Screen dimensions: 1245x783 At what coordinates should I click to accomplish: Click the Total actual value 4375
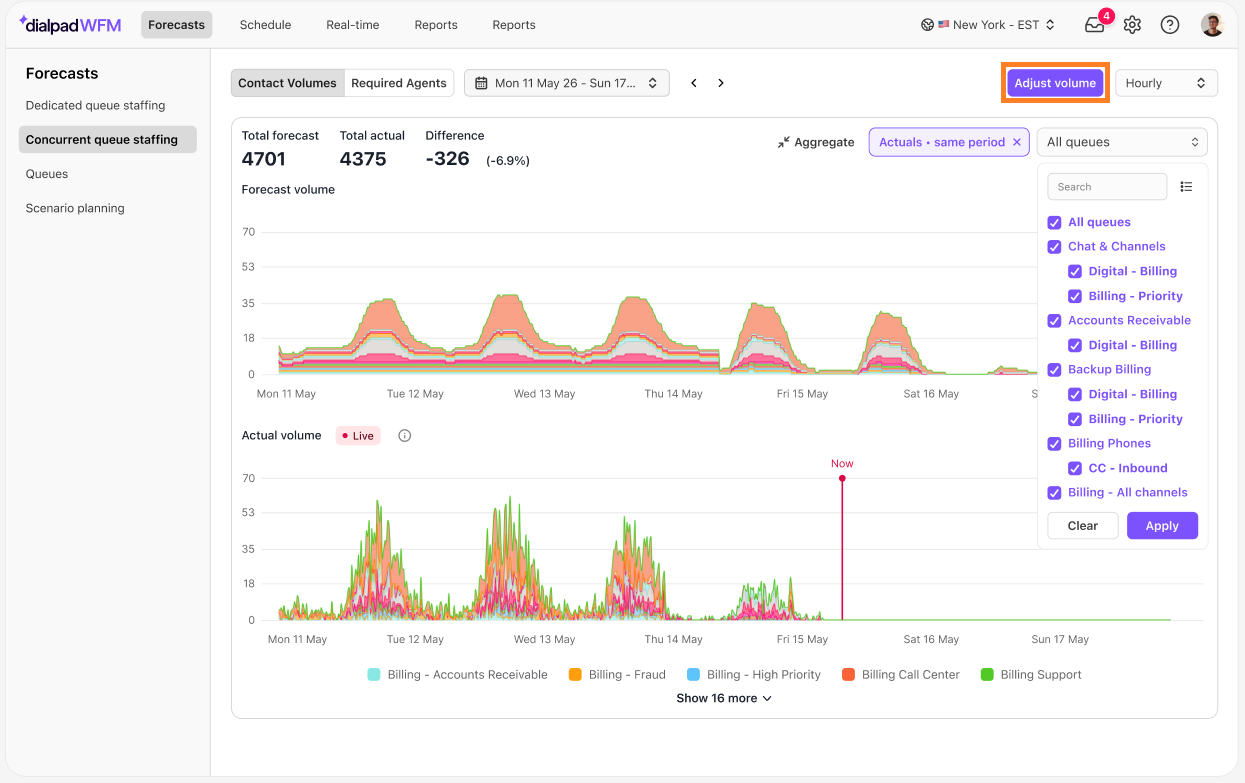pyautogui.click(x=363, y=159)
